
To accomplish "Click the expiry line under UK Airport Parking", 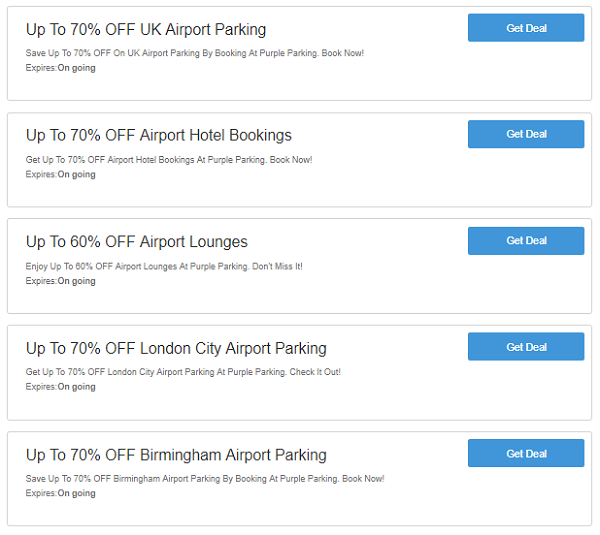I will (x=60, y=68).
